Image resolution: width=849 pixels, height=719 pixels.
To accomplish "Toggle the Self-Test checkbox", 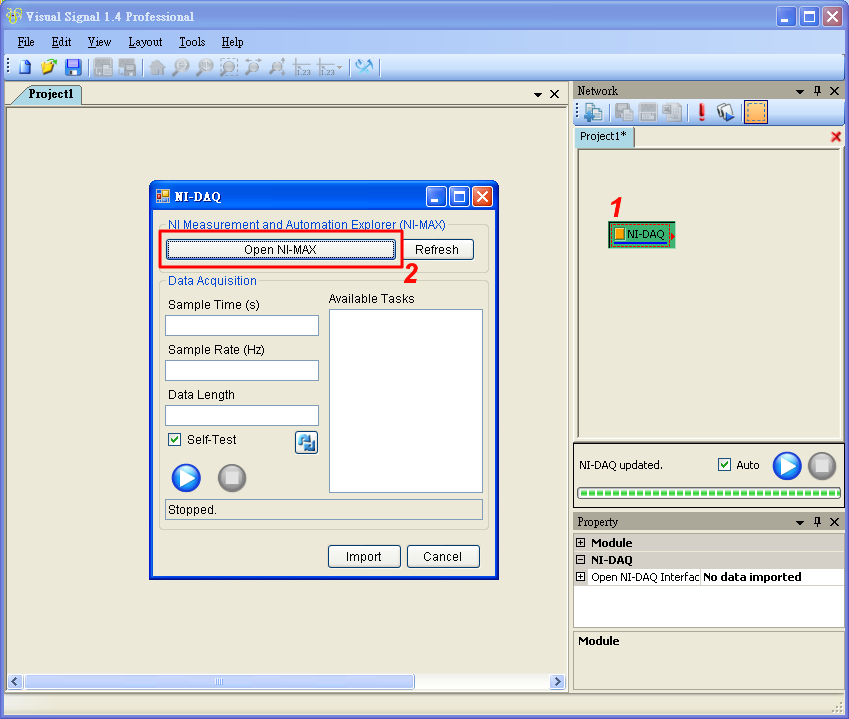I will click(174, 440).
